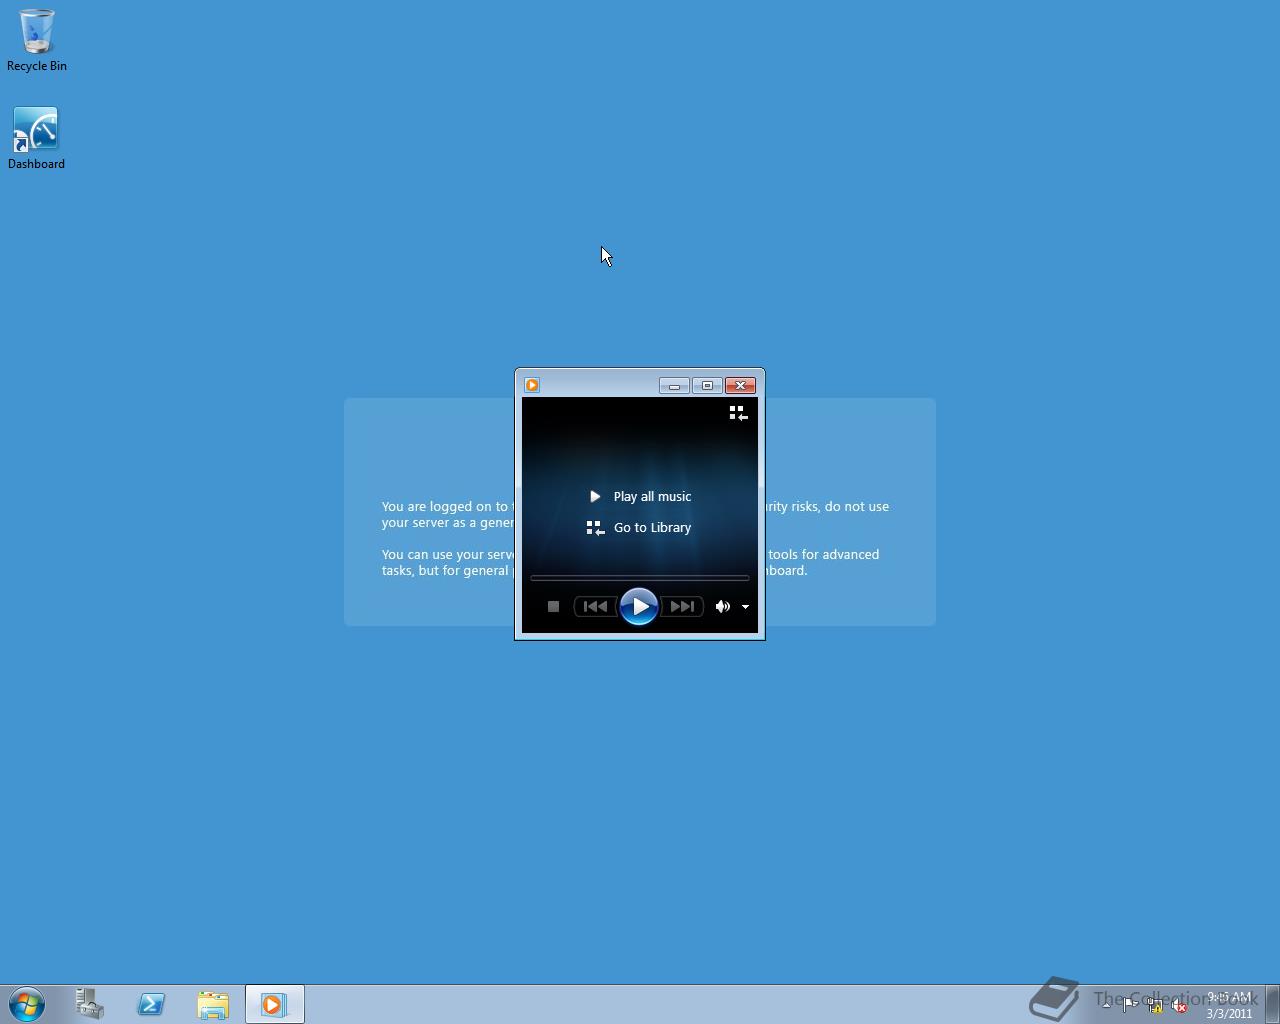Viewport: 1280px width, 1024px height.
Task: Click the Show desktop button
Action: [x=1273, y=1004]
